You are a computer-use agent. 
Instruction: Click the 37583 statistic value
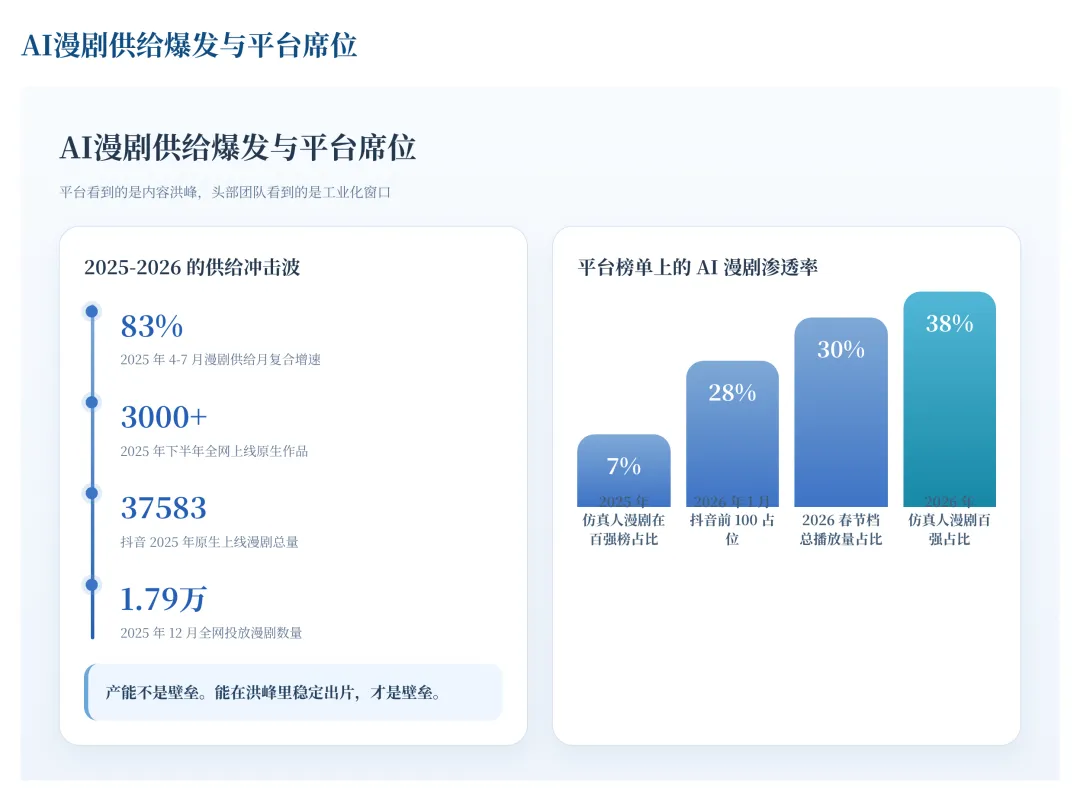click(164, 508)
